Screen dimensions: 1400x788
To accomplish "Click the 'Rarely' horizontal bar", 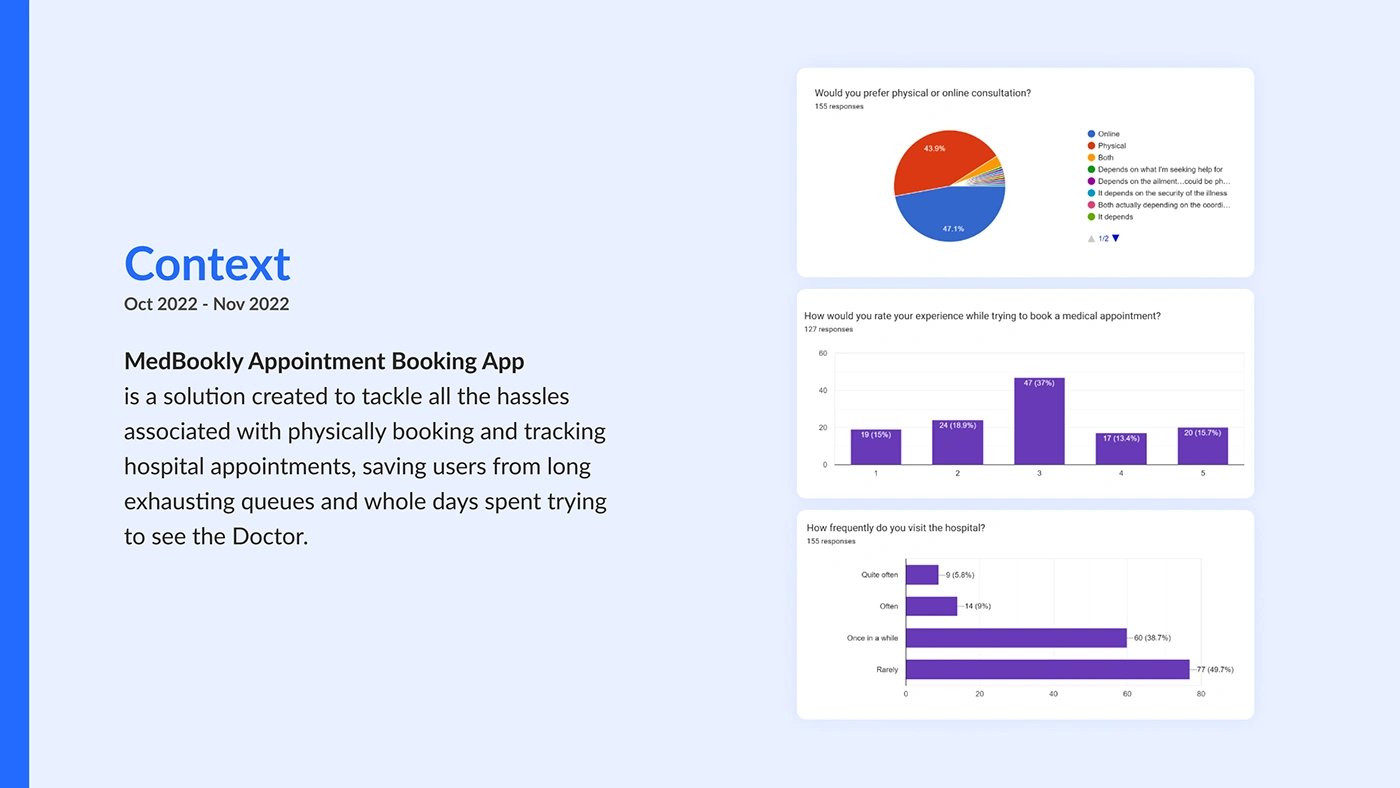I will tap(1048, 669).
